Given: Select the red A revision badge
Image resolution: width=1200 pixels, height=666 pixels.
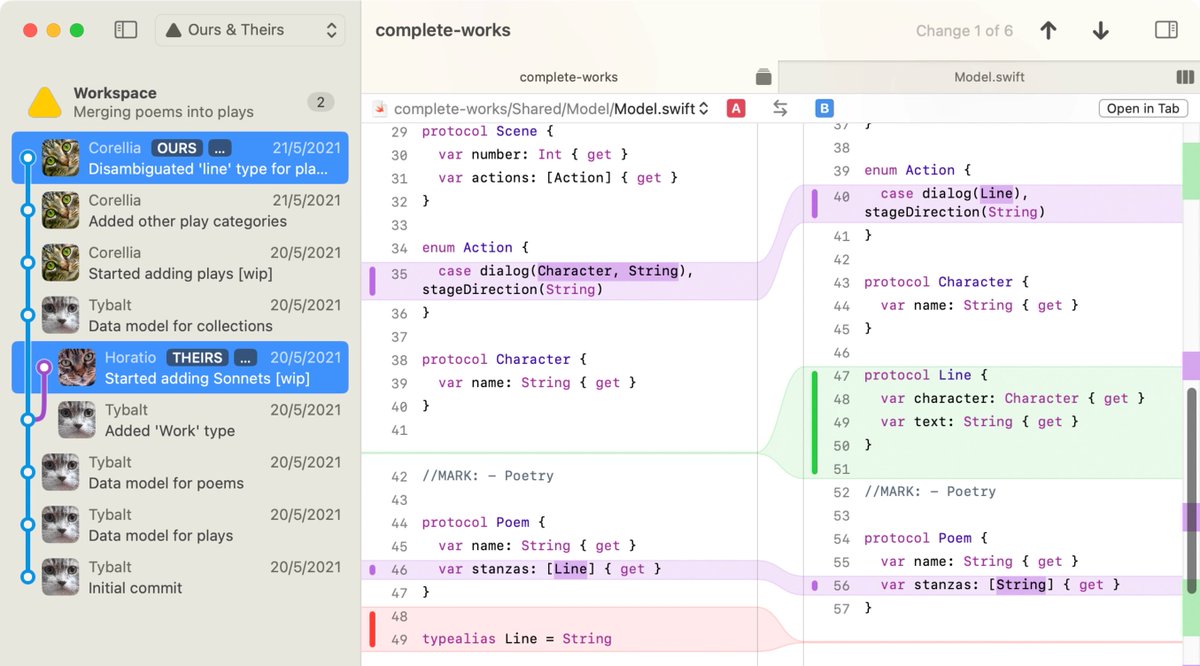Looking at the screenshot, I should [736, 109].
